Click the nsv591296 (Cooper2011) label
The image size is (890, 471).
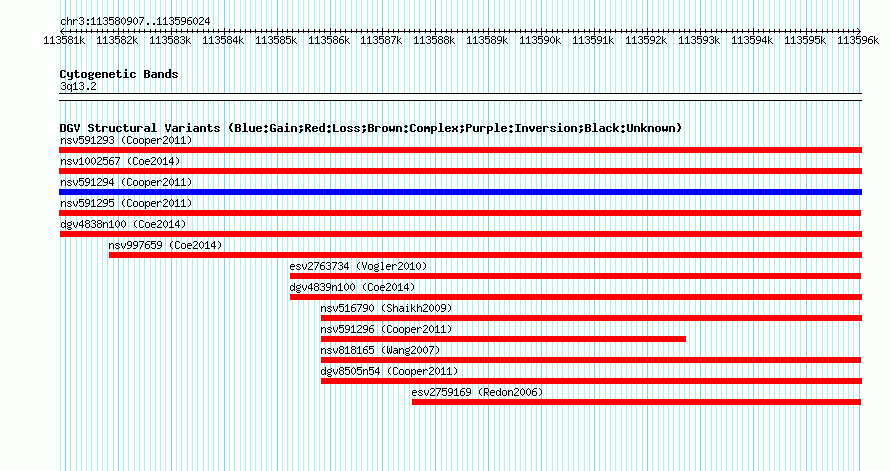386,329
